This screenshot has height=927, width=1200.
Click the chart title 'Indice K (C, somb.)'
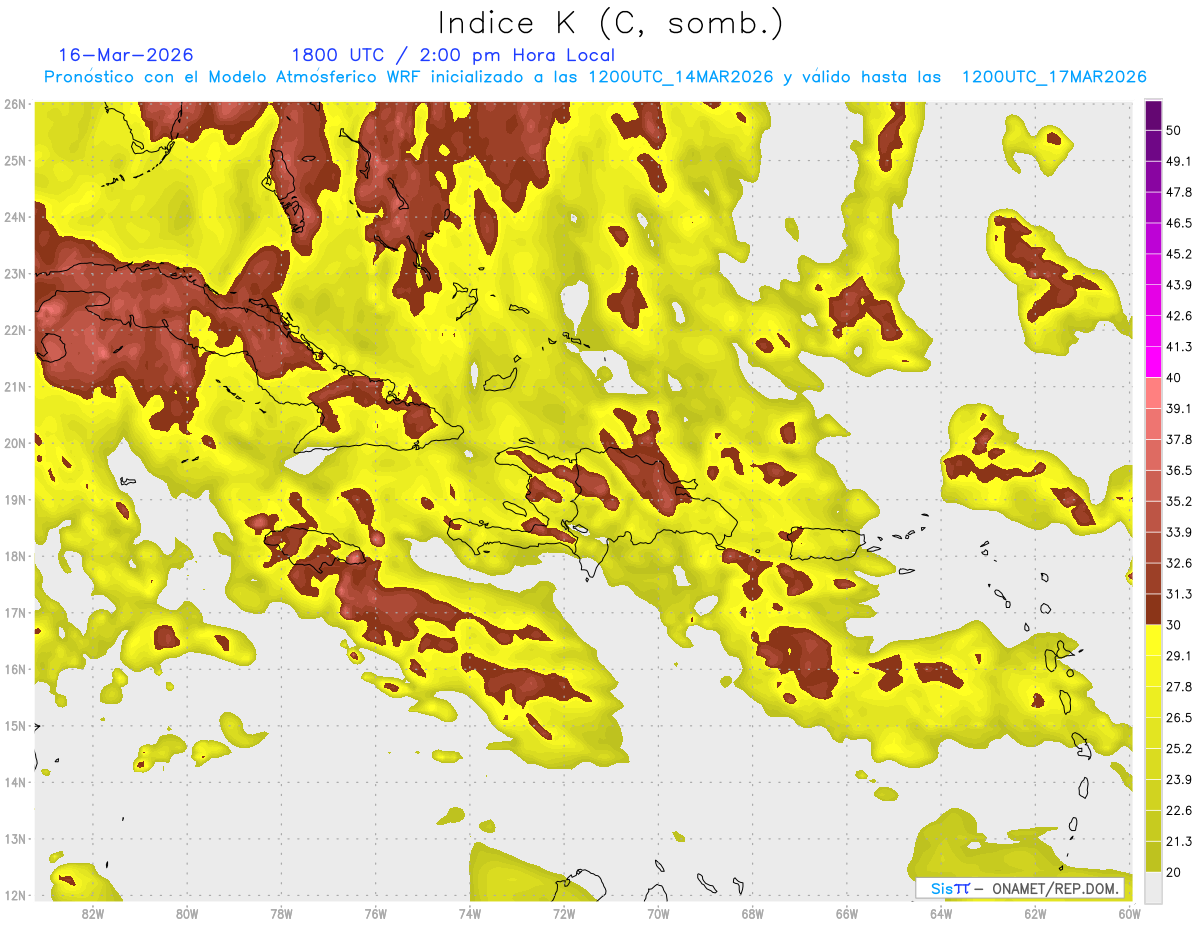click(x=611, y=23)
